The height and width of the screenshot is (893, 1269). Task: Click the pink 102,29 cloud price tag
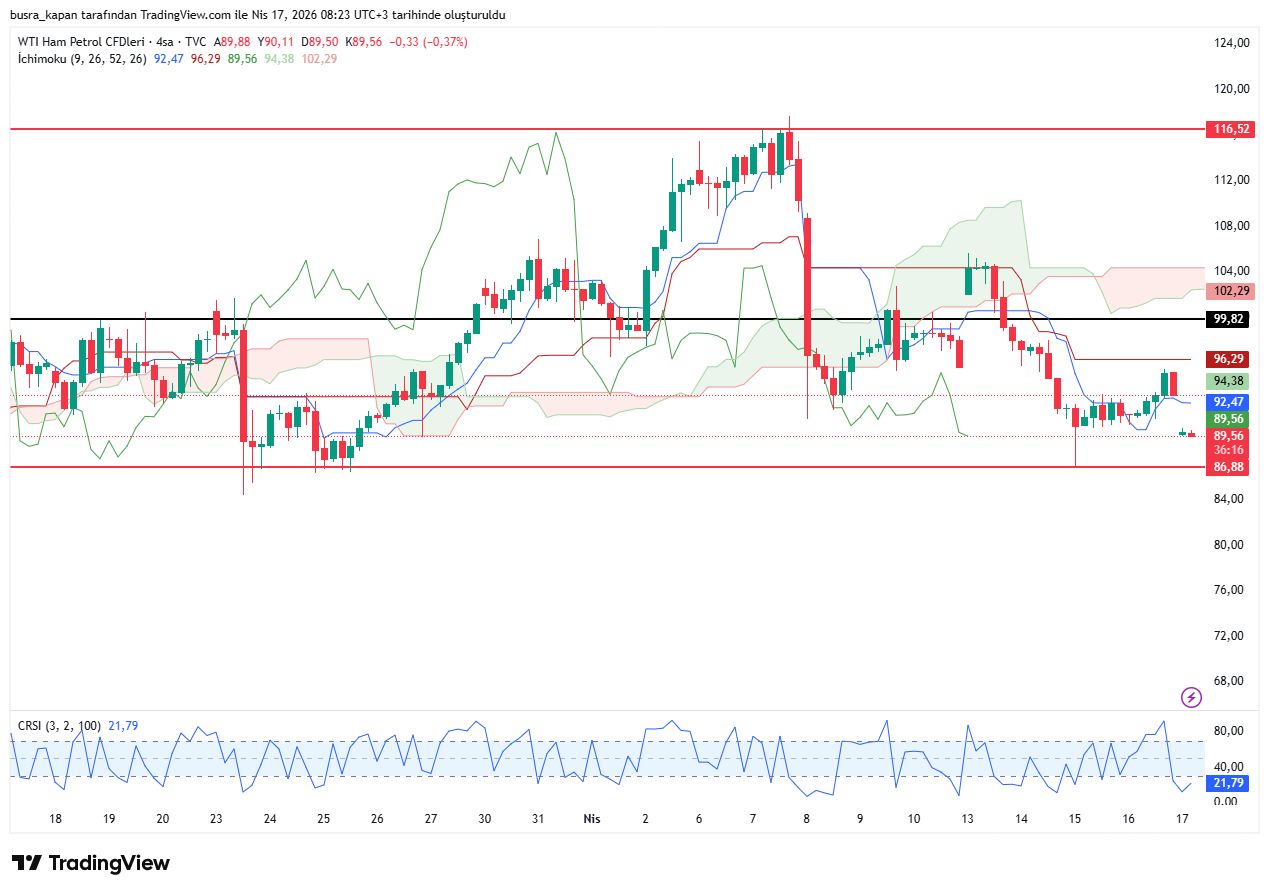click(1232, 291)
